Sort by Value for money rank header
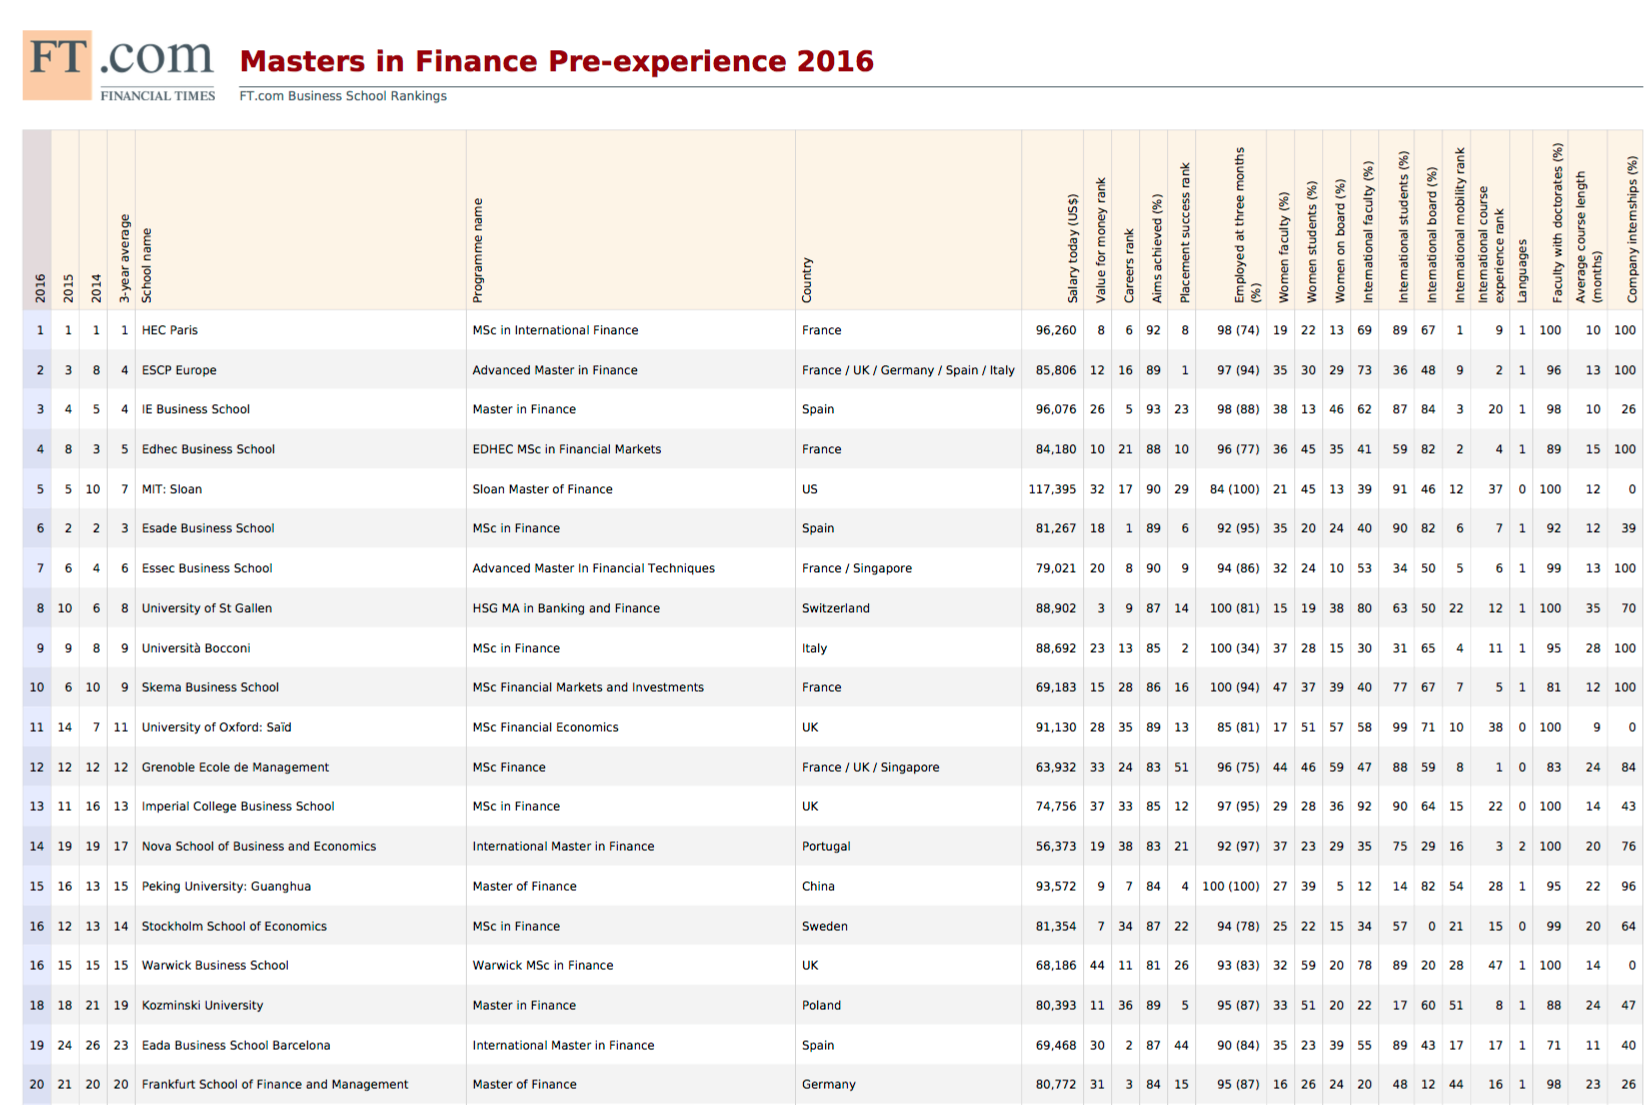Image resolution: width=1648 pixels, height=1105 pixels. click(1101, 240)
